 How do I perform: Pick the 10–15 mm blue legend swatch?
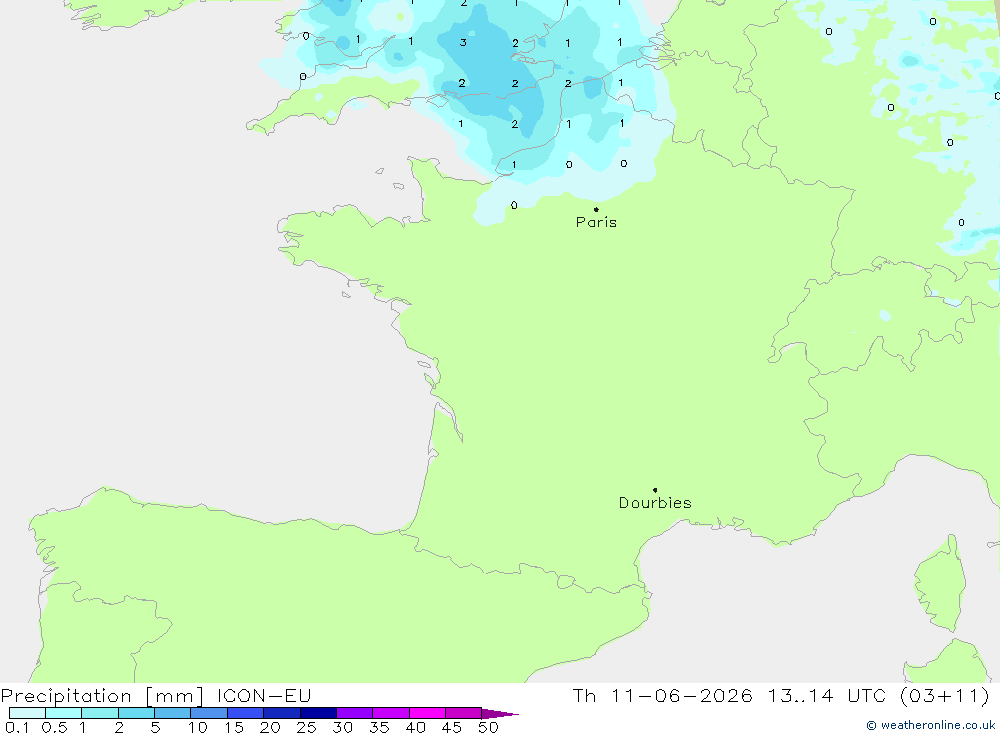click(209, 713)
